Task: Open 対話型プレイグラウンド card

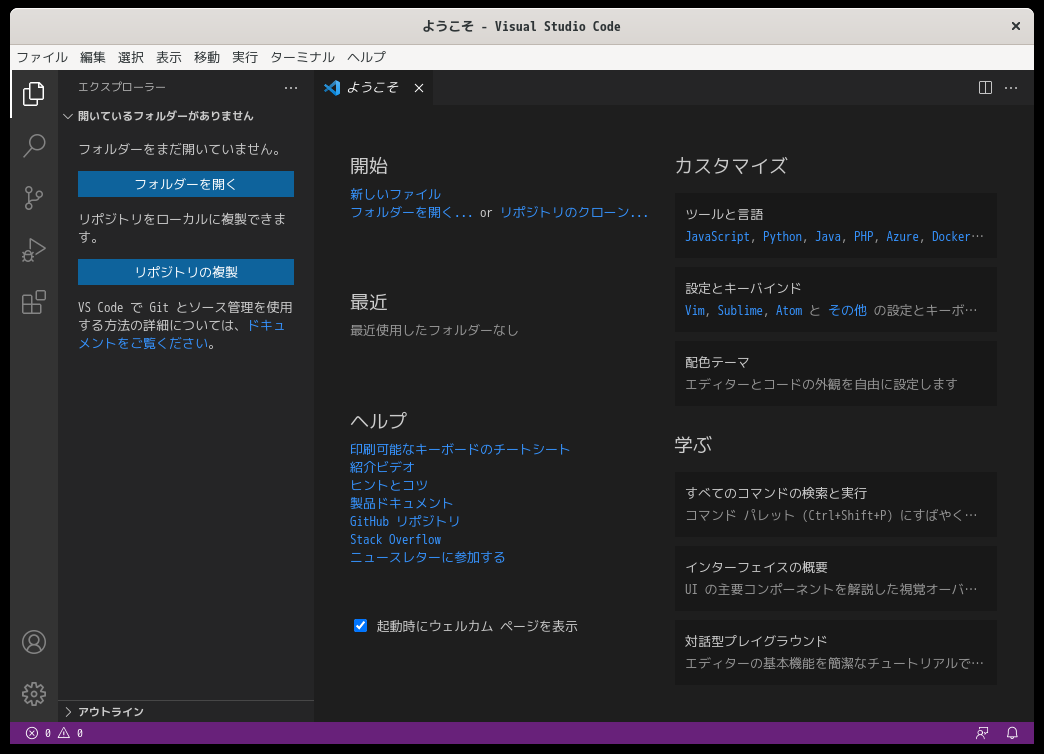Action: (x=836, y=652)
